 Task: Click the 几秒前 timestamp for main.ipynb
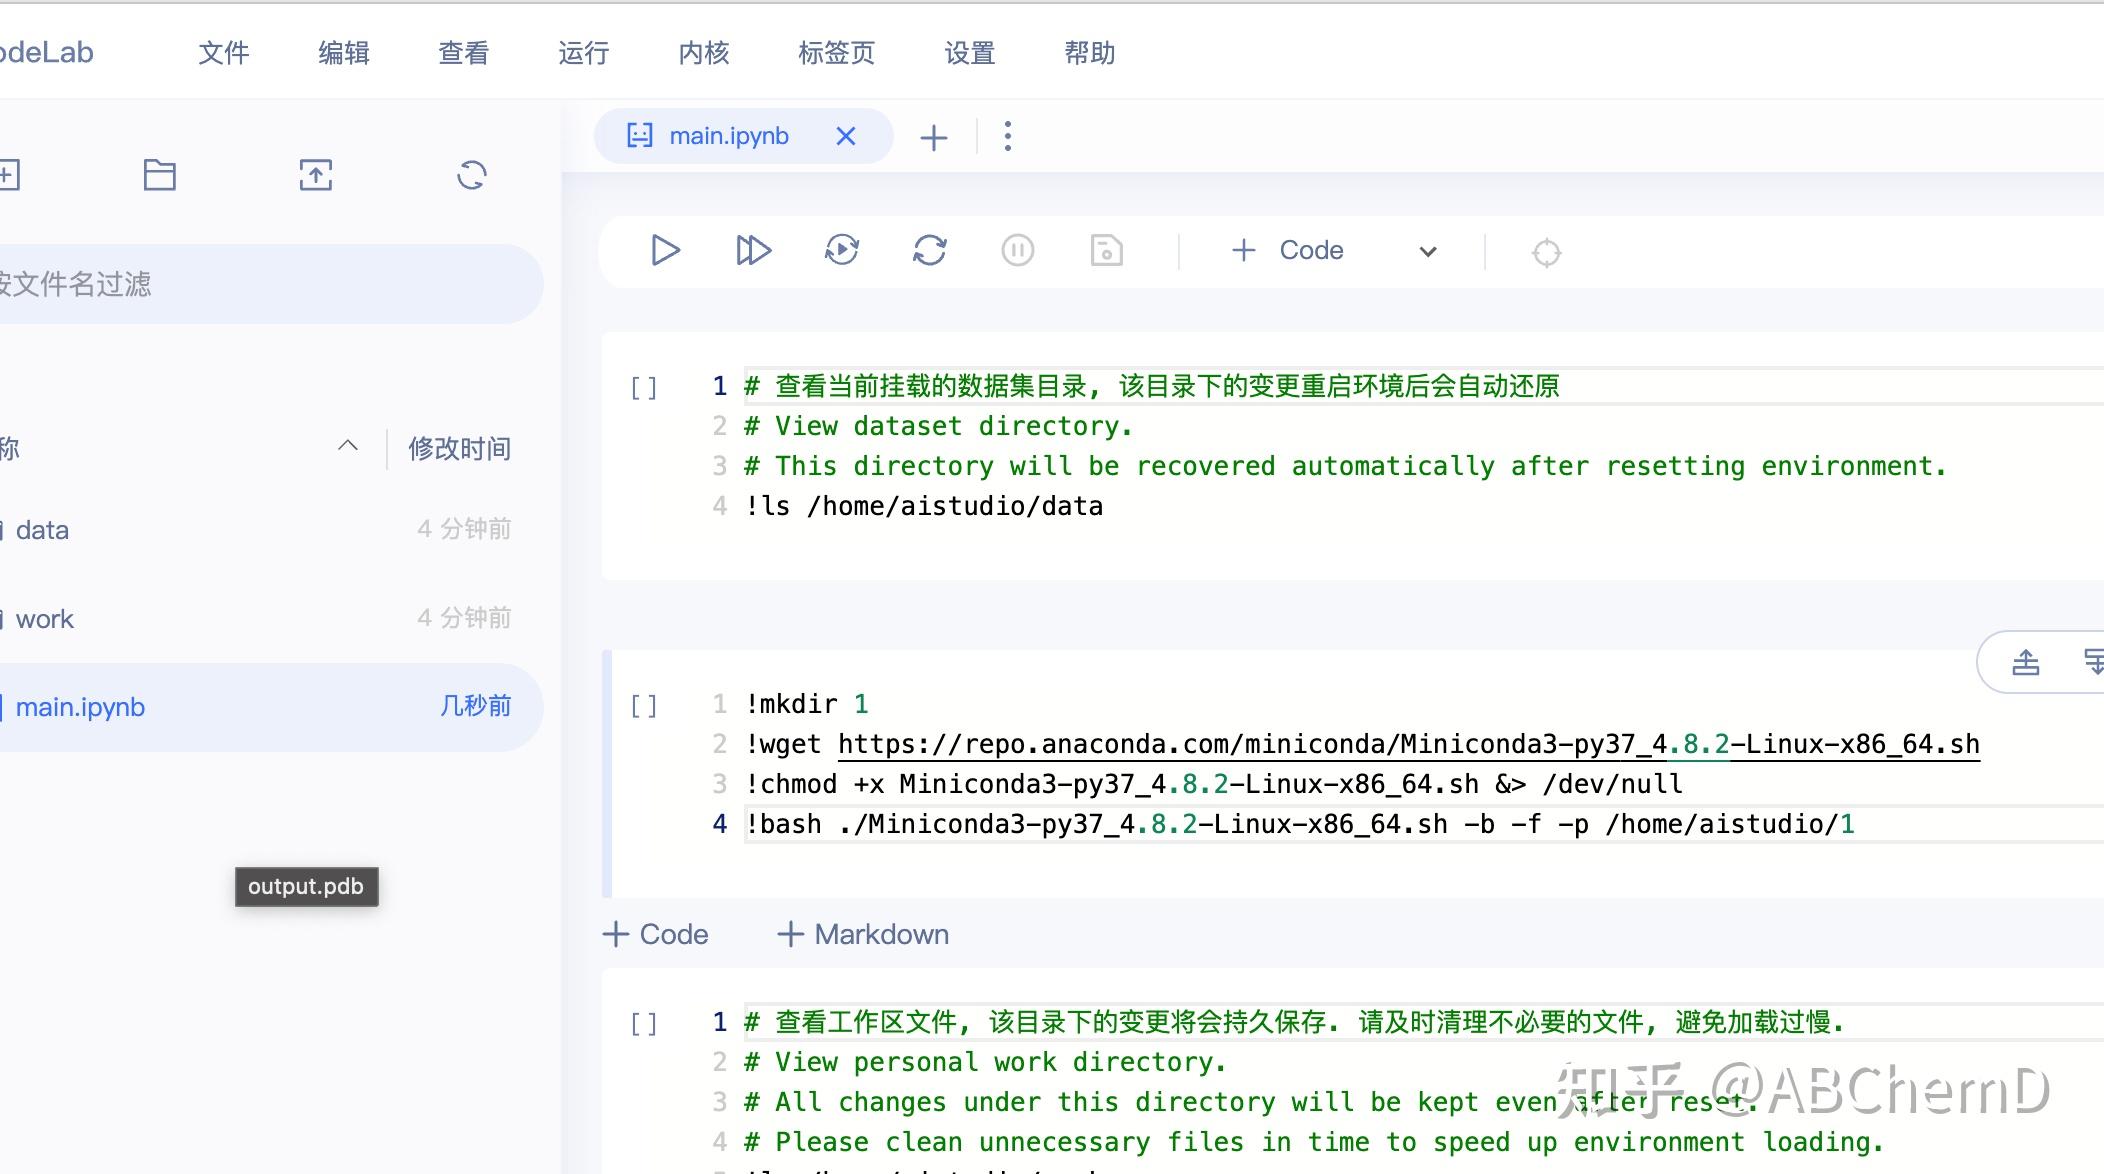pos(475,706)
